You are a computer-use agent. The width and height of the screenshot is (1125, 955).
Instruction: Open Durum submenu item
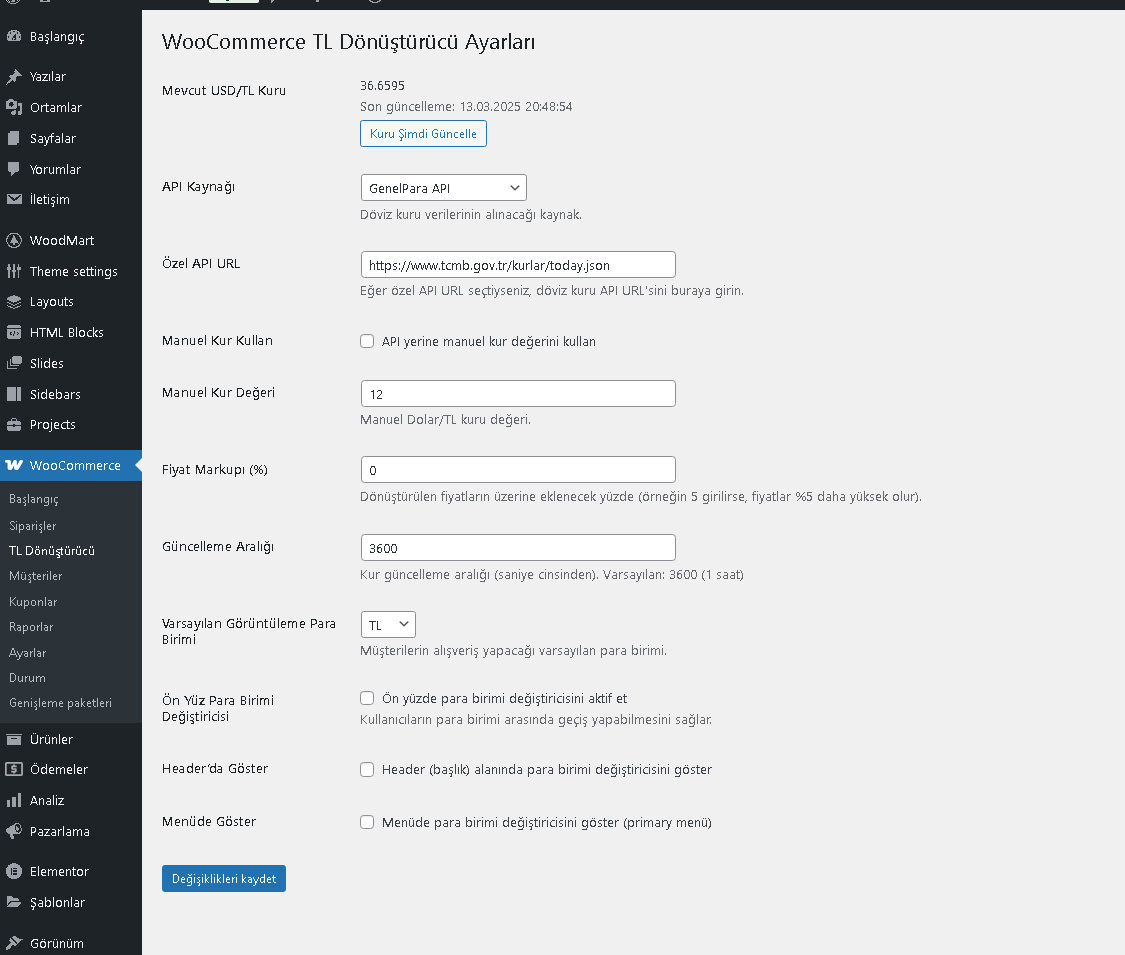tap(27, 678)
